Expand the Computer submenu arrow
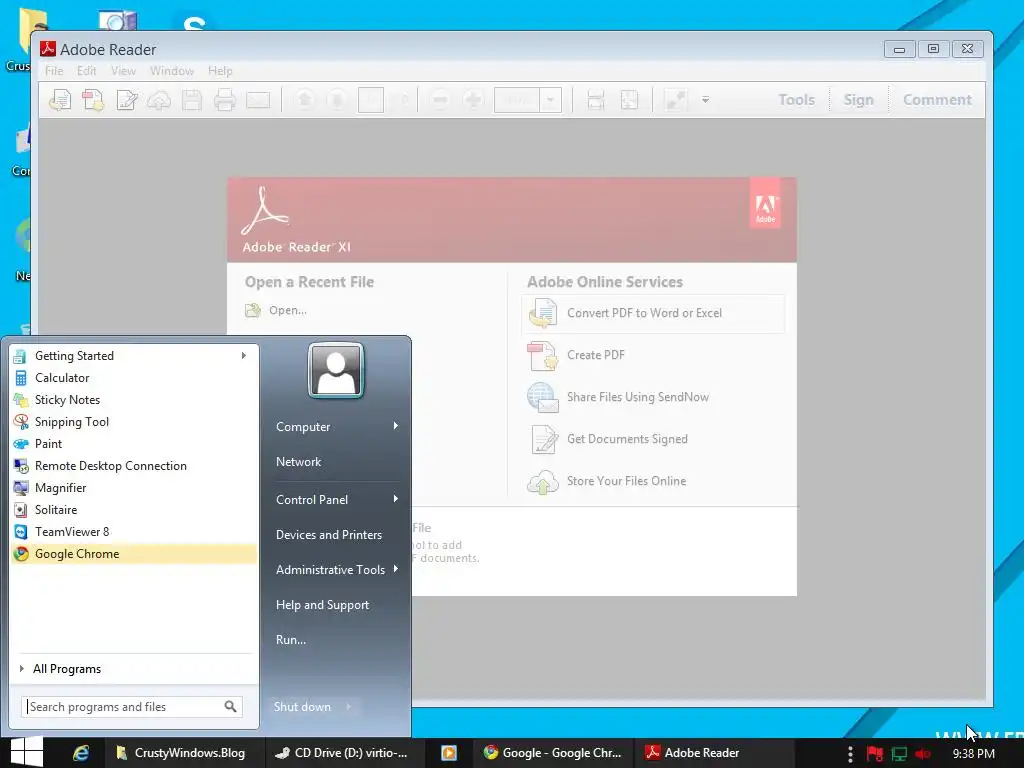 (395, 426)
